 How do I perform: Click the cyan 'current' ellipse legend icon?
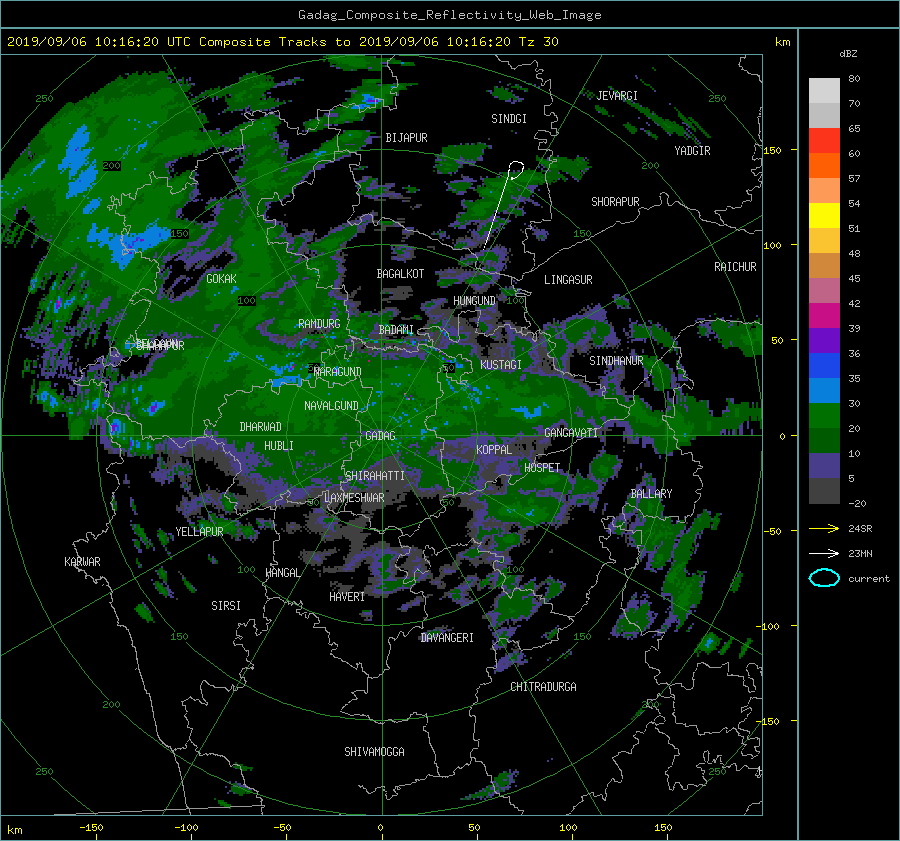click(824, 578)
